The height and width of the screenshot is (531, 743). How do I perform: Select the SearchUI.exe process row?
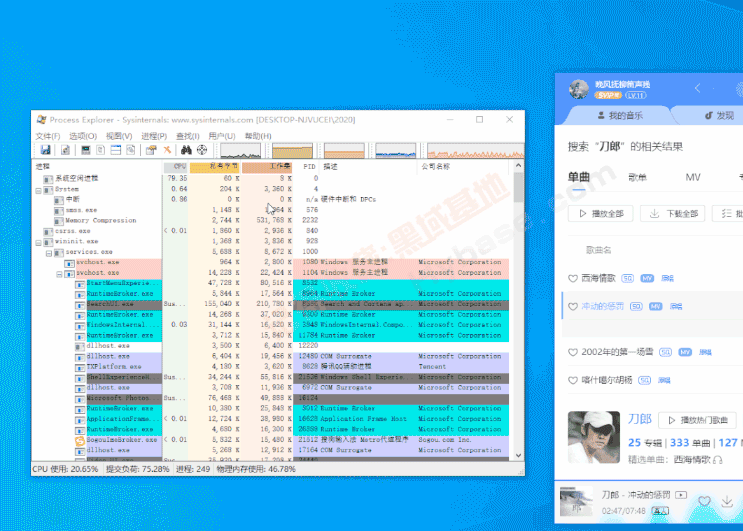[x=272, y=304]
